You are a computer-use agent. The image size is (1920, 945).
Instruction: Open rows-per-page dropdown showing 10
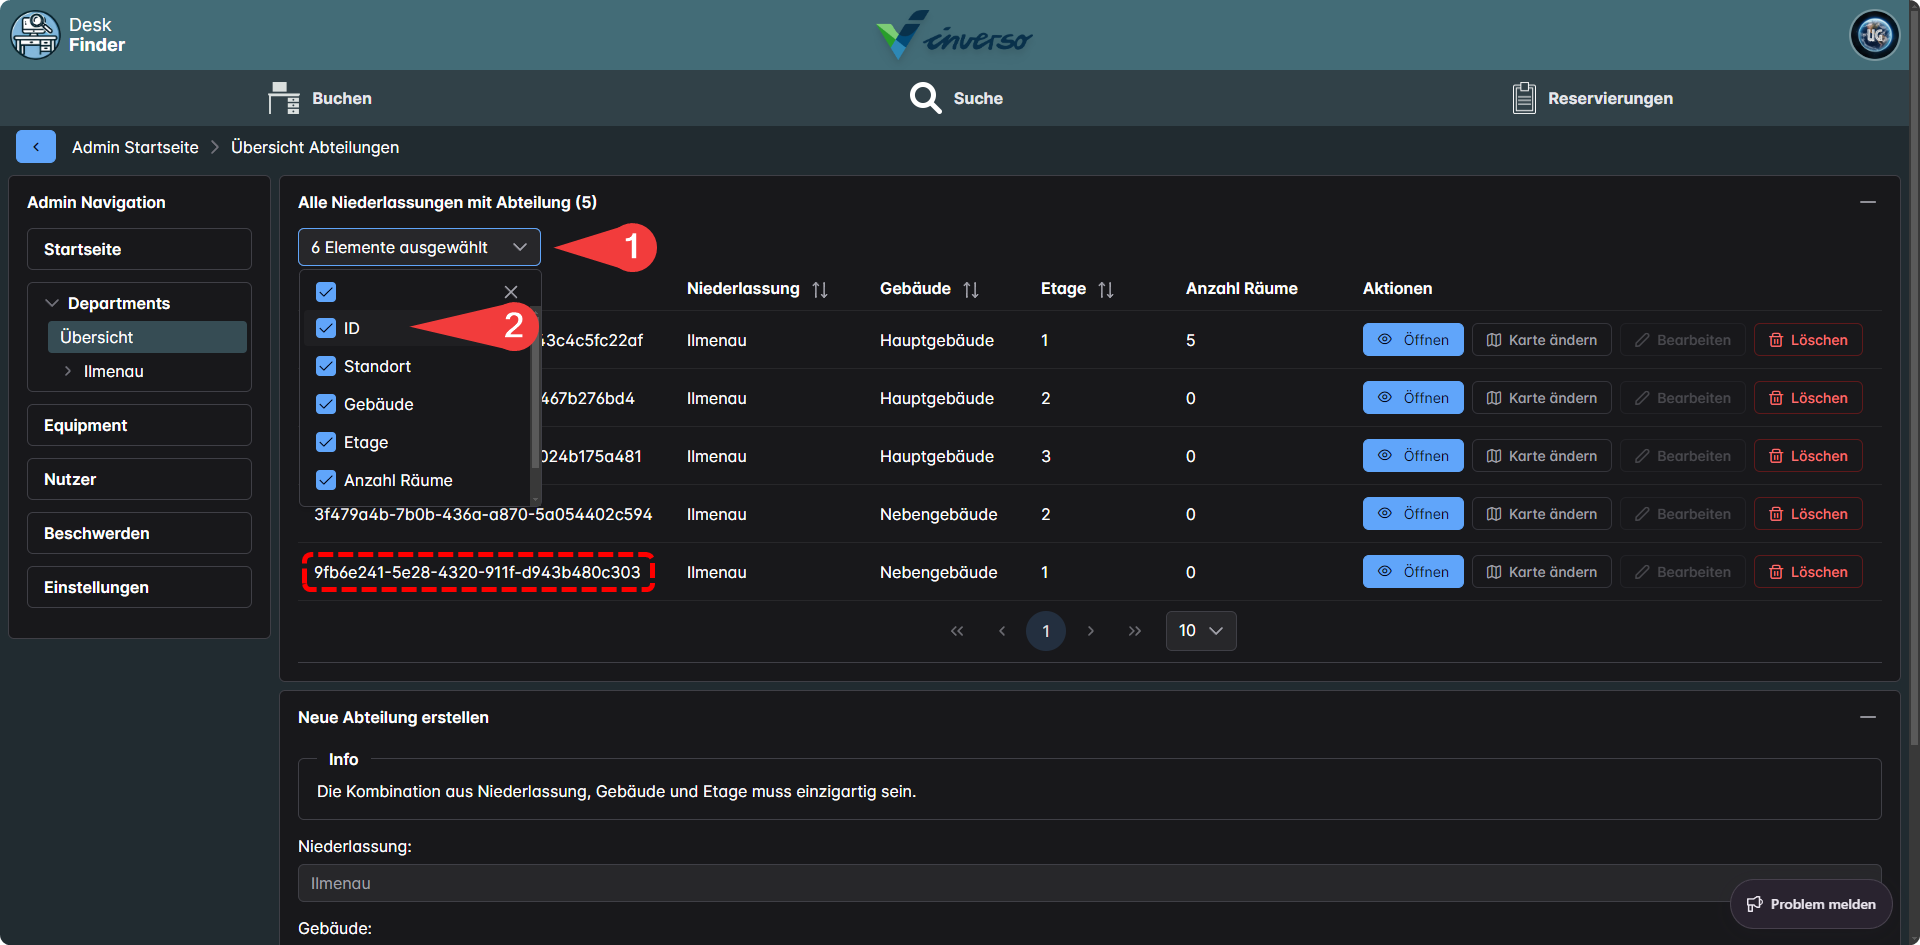[x=1201, y=631]
